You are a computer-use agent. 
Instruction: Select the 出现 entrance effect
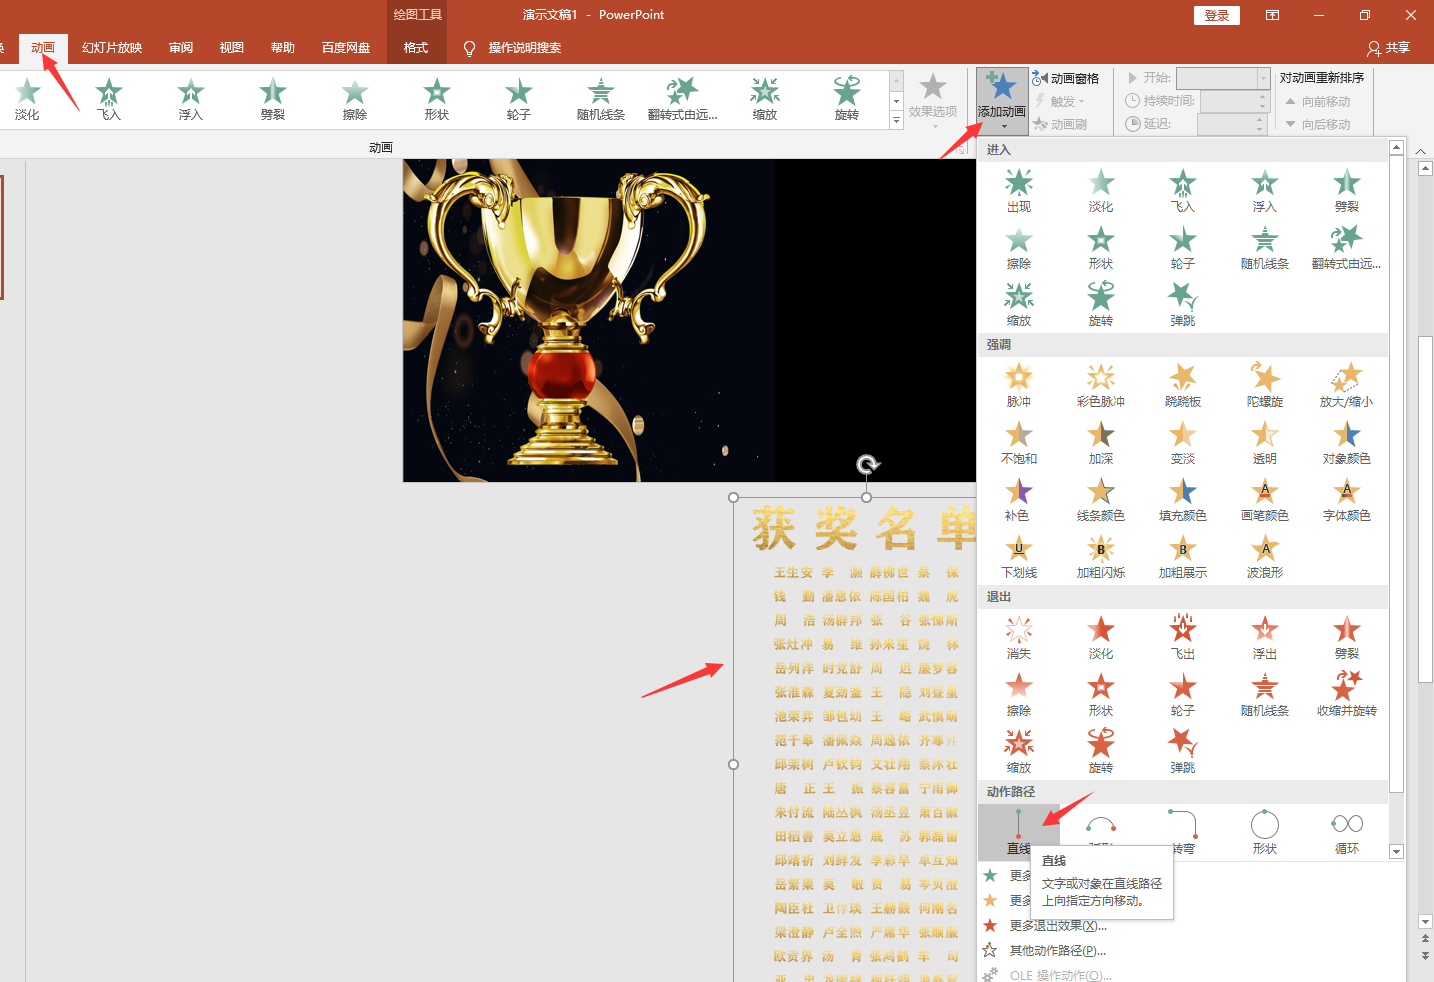point(1018,190)
